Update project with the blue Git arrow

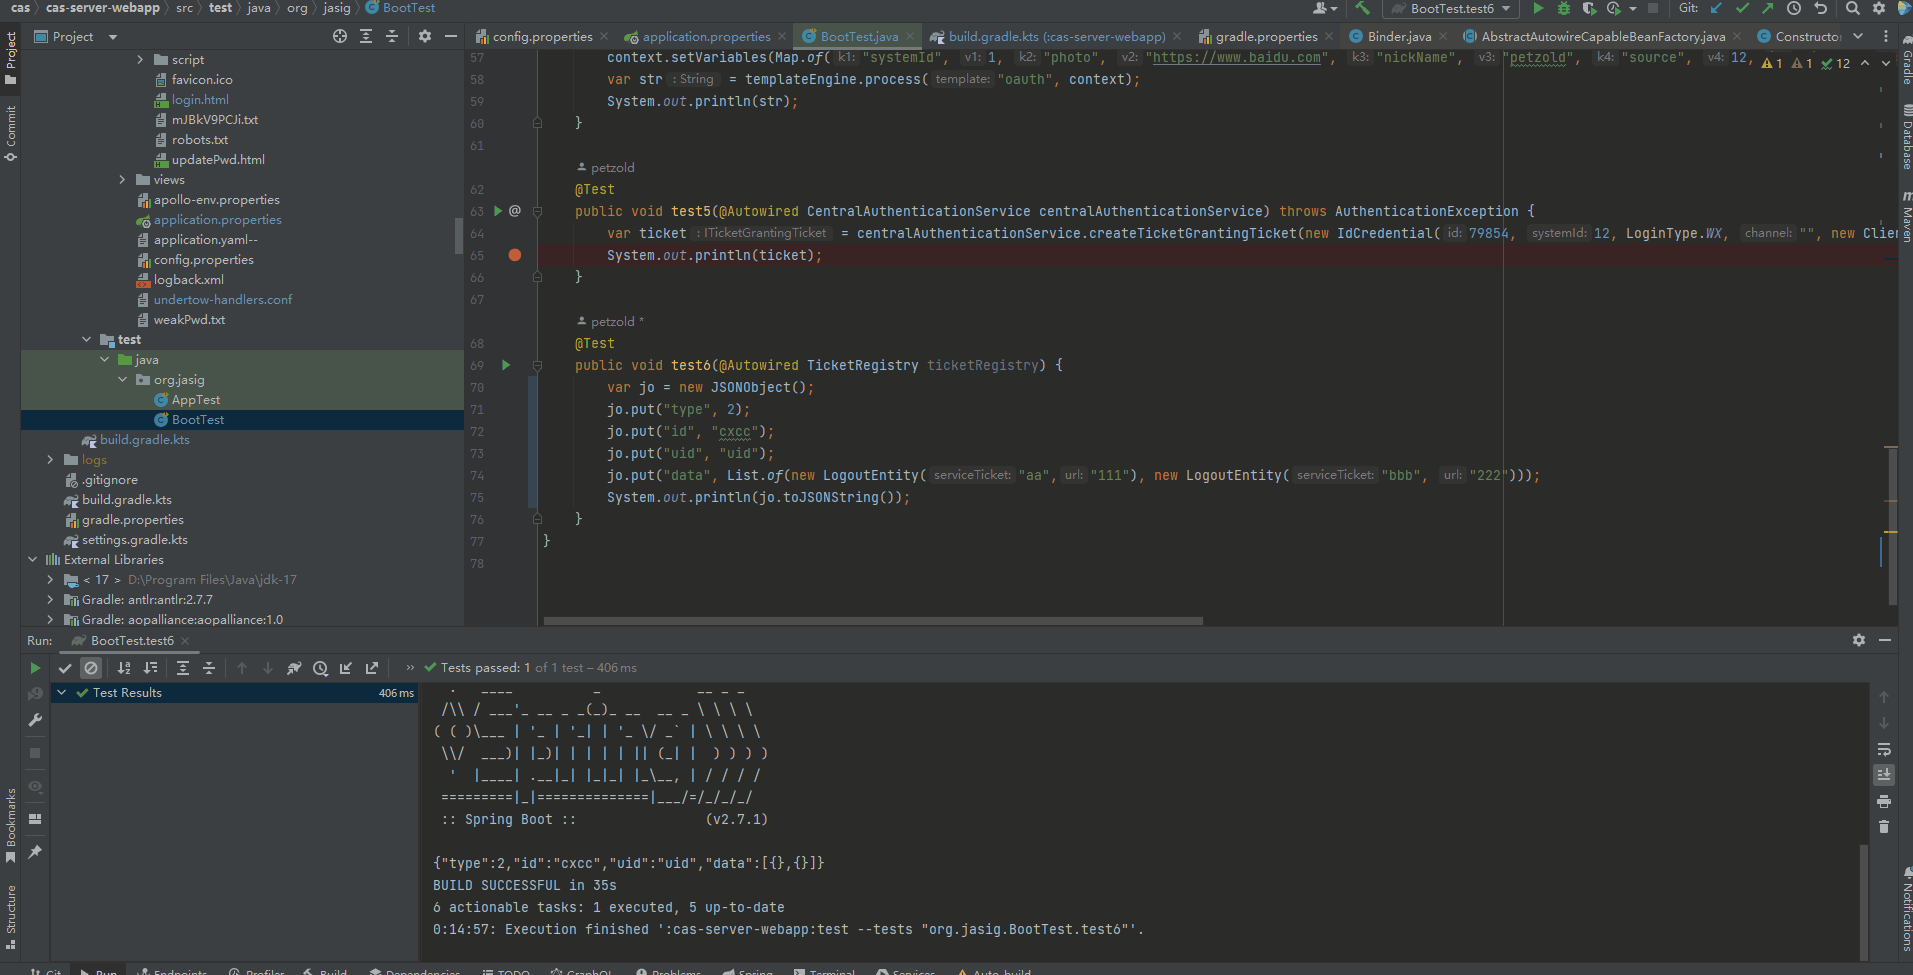pos(1716,8)
